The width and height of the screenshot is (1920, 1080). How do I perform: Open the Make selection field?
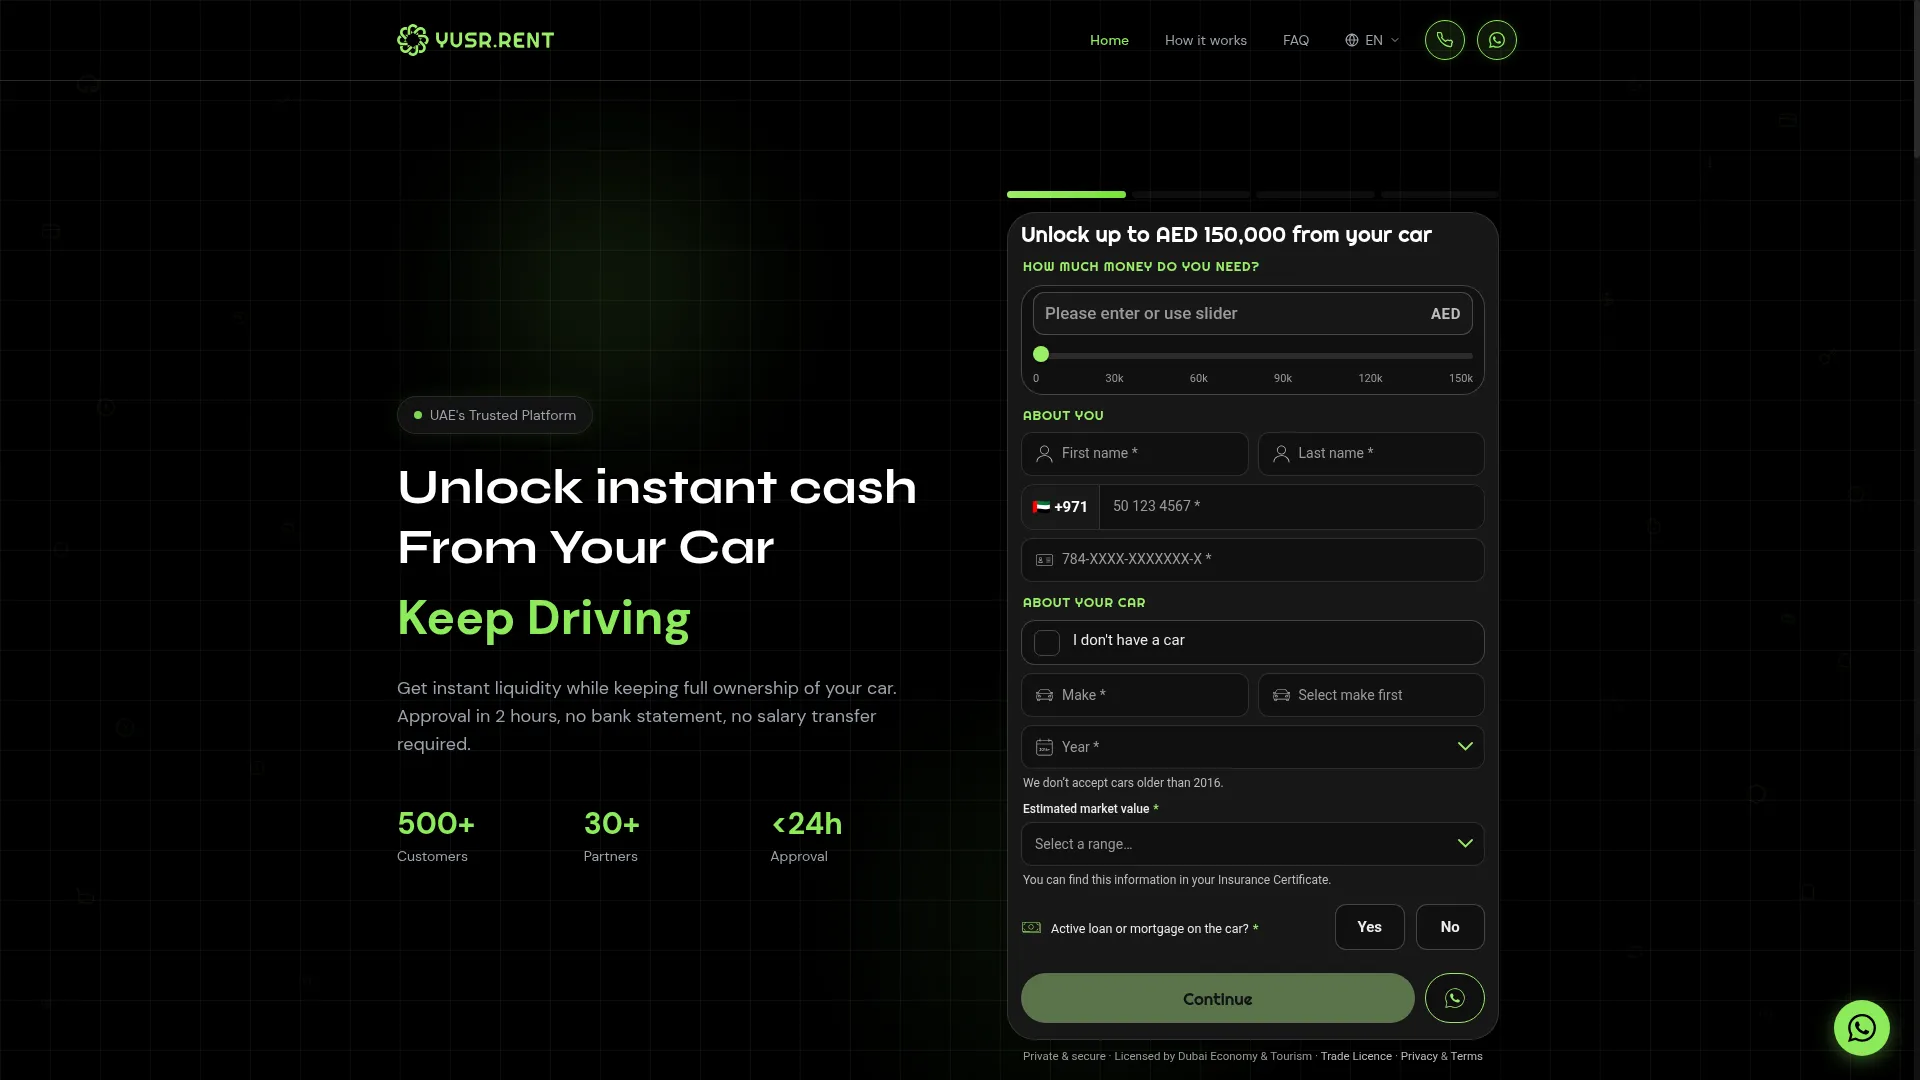pos(1134,695)
